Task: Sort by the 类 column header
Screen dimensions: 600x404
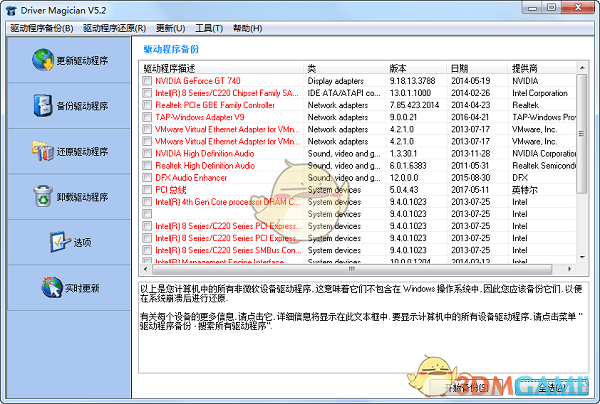Action: click(x=344, y=68)
